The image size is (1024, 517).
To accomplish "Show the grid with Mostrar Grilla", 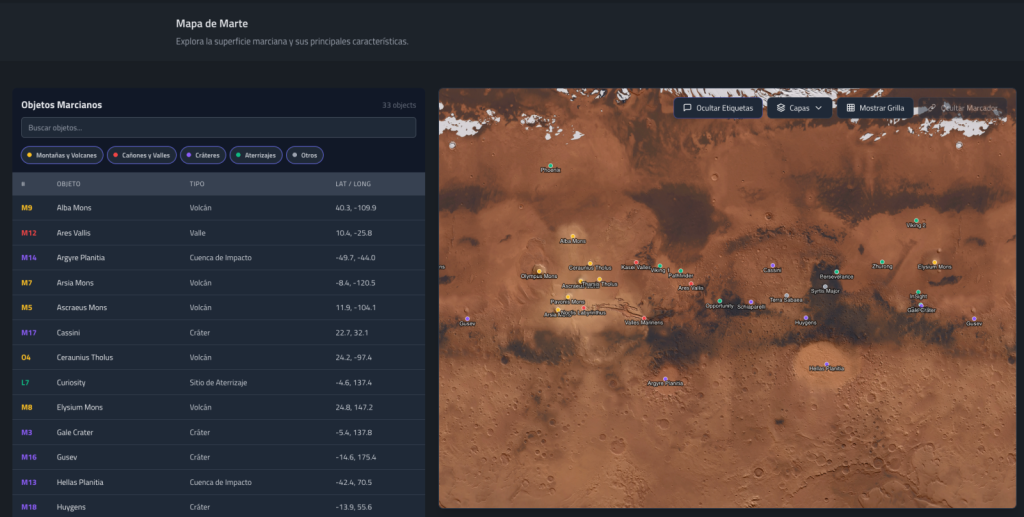I will 875,108.
